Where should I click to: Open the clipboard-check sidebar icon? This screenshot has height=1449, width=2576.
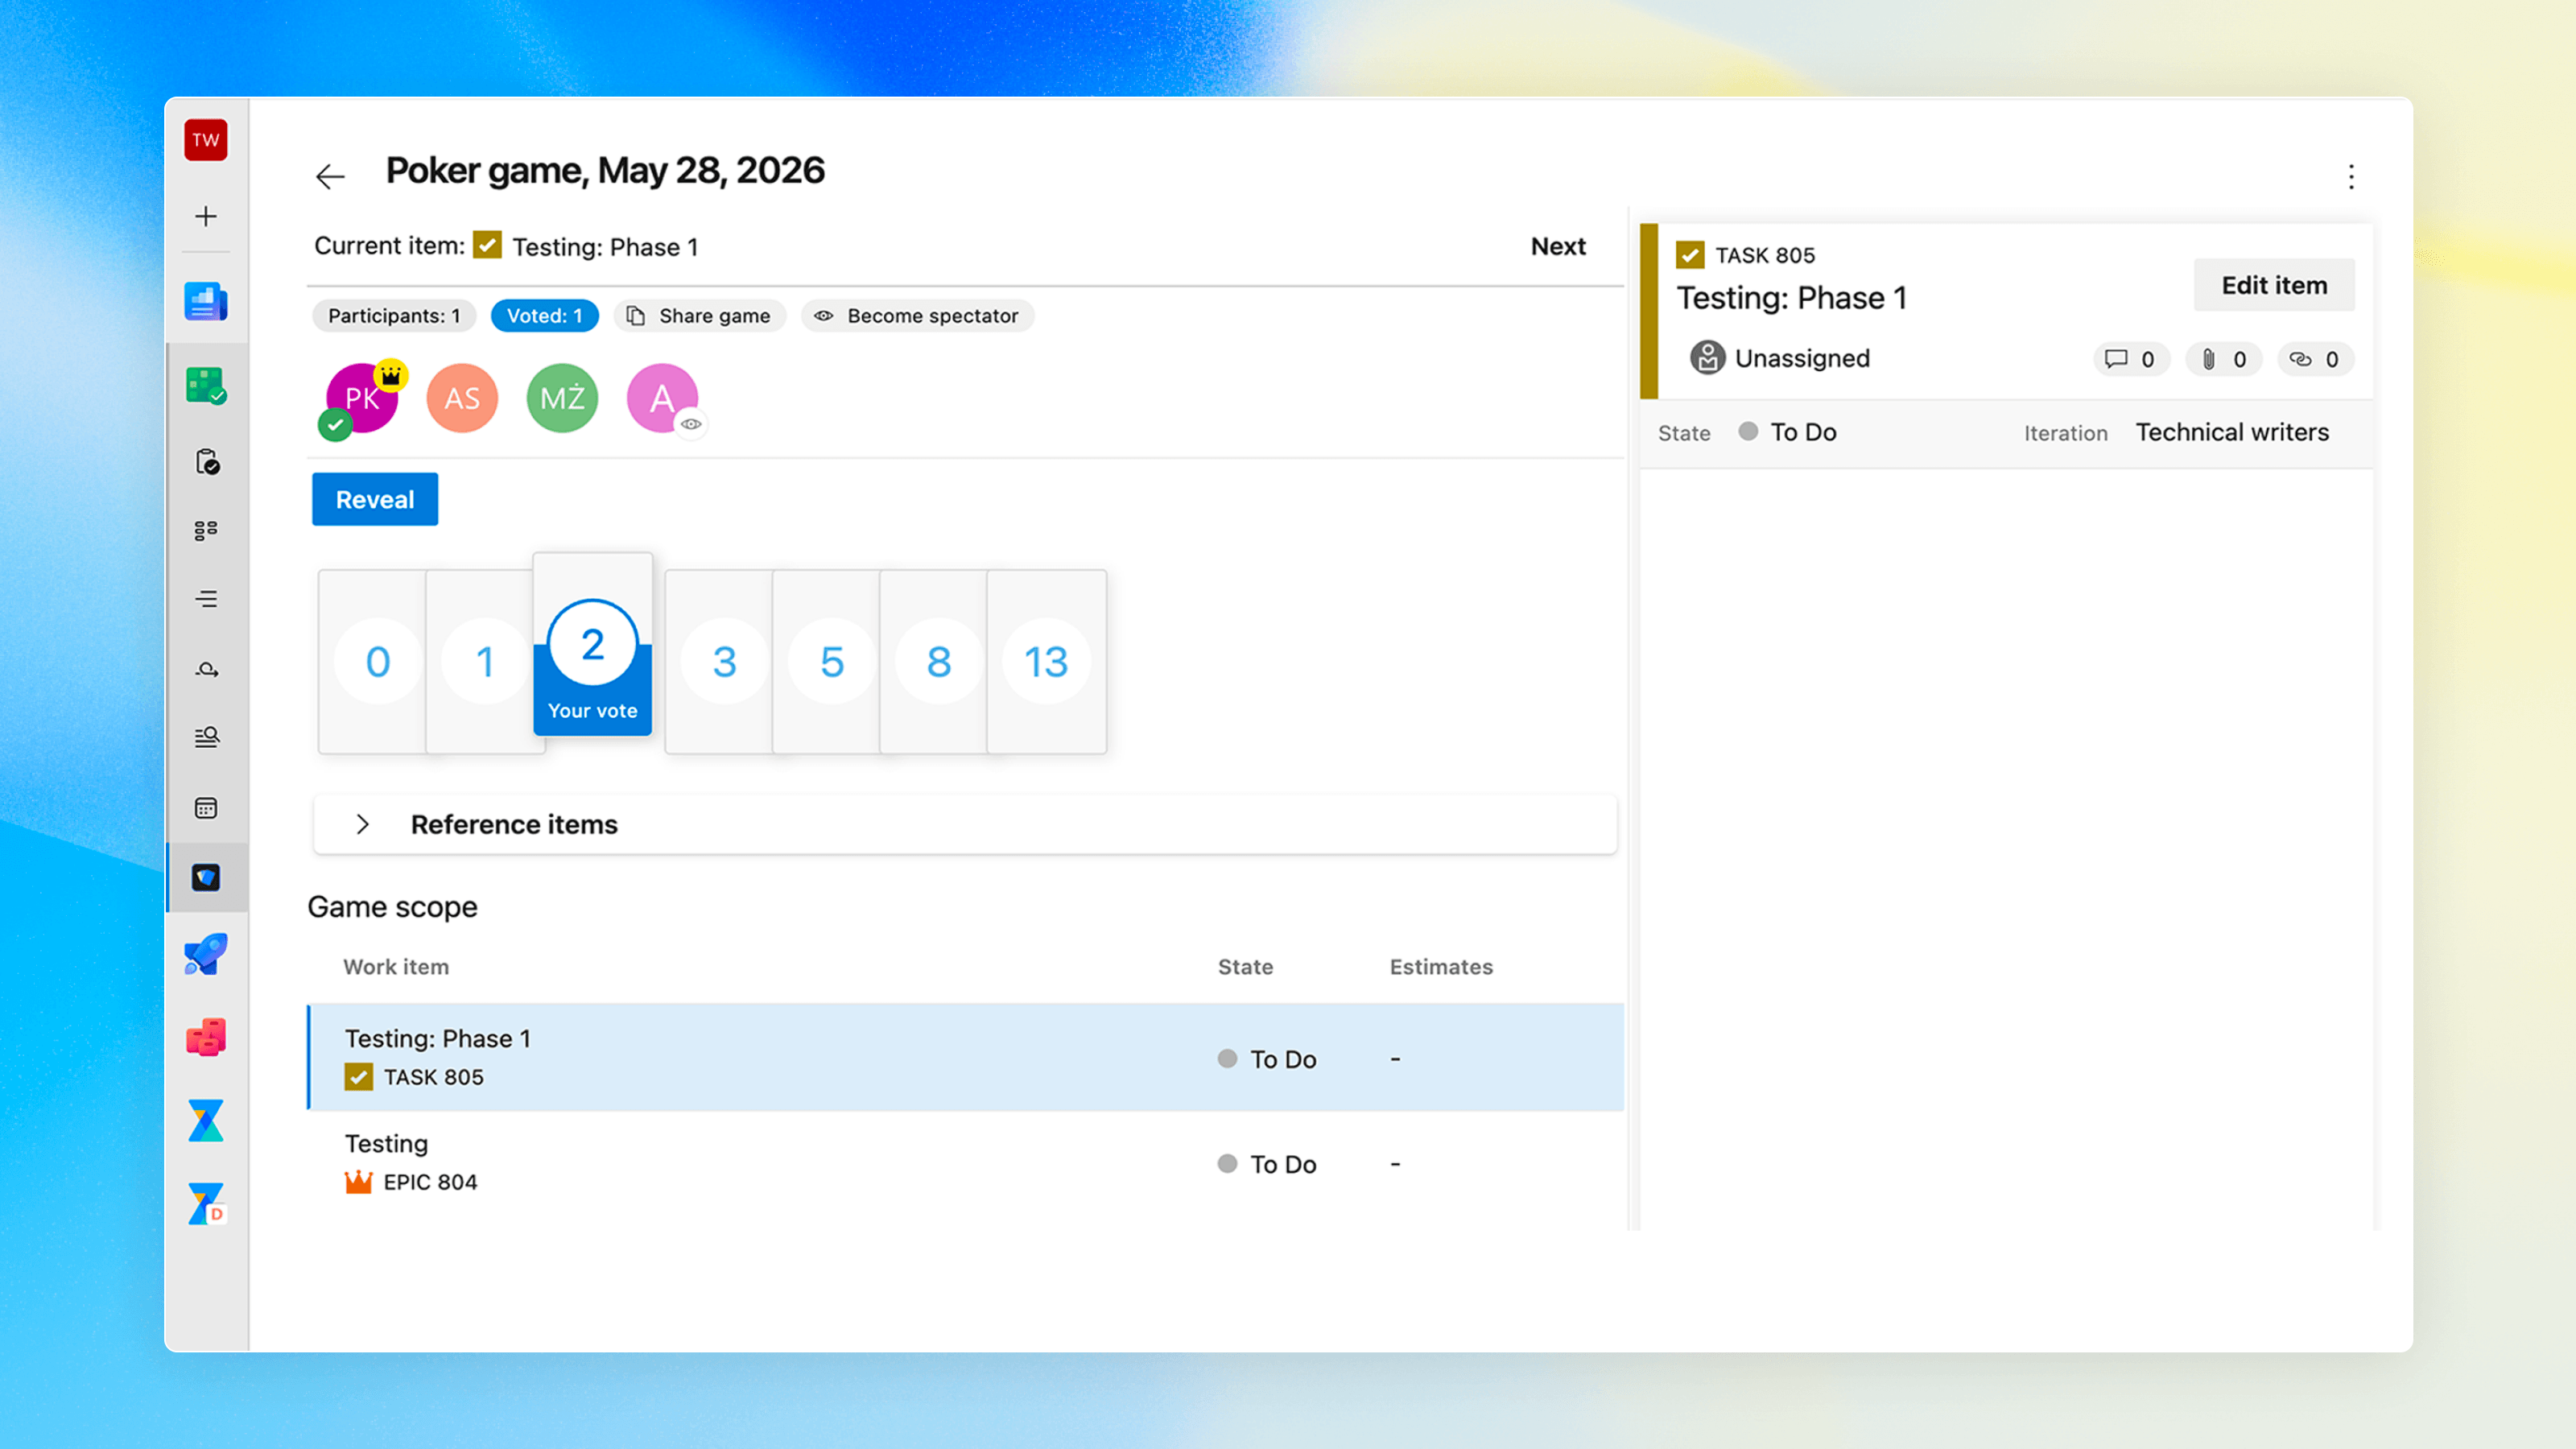[x=206, y=461]
